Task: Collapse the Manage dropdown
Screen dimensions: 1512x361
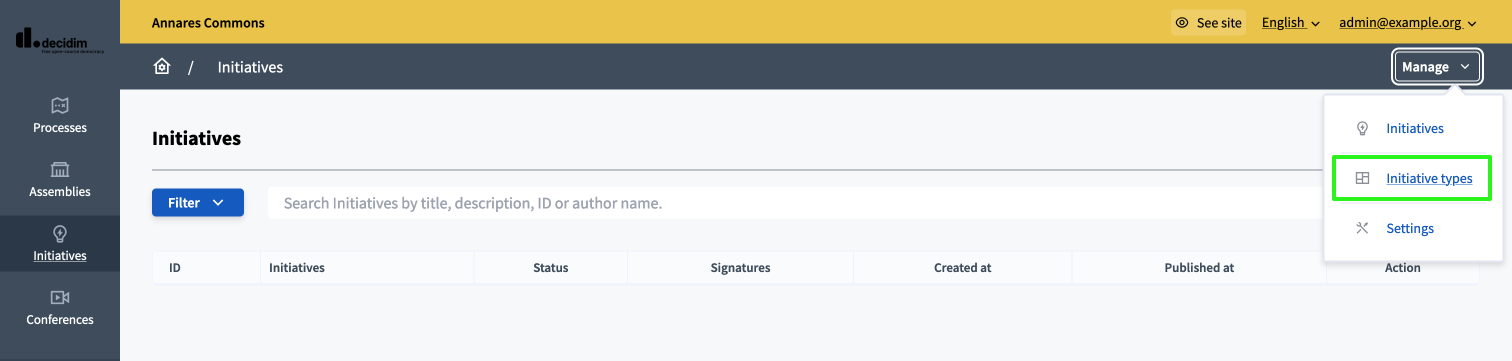Action: coord(1438,67)
